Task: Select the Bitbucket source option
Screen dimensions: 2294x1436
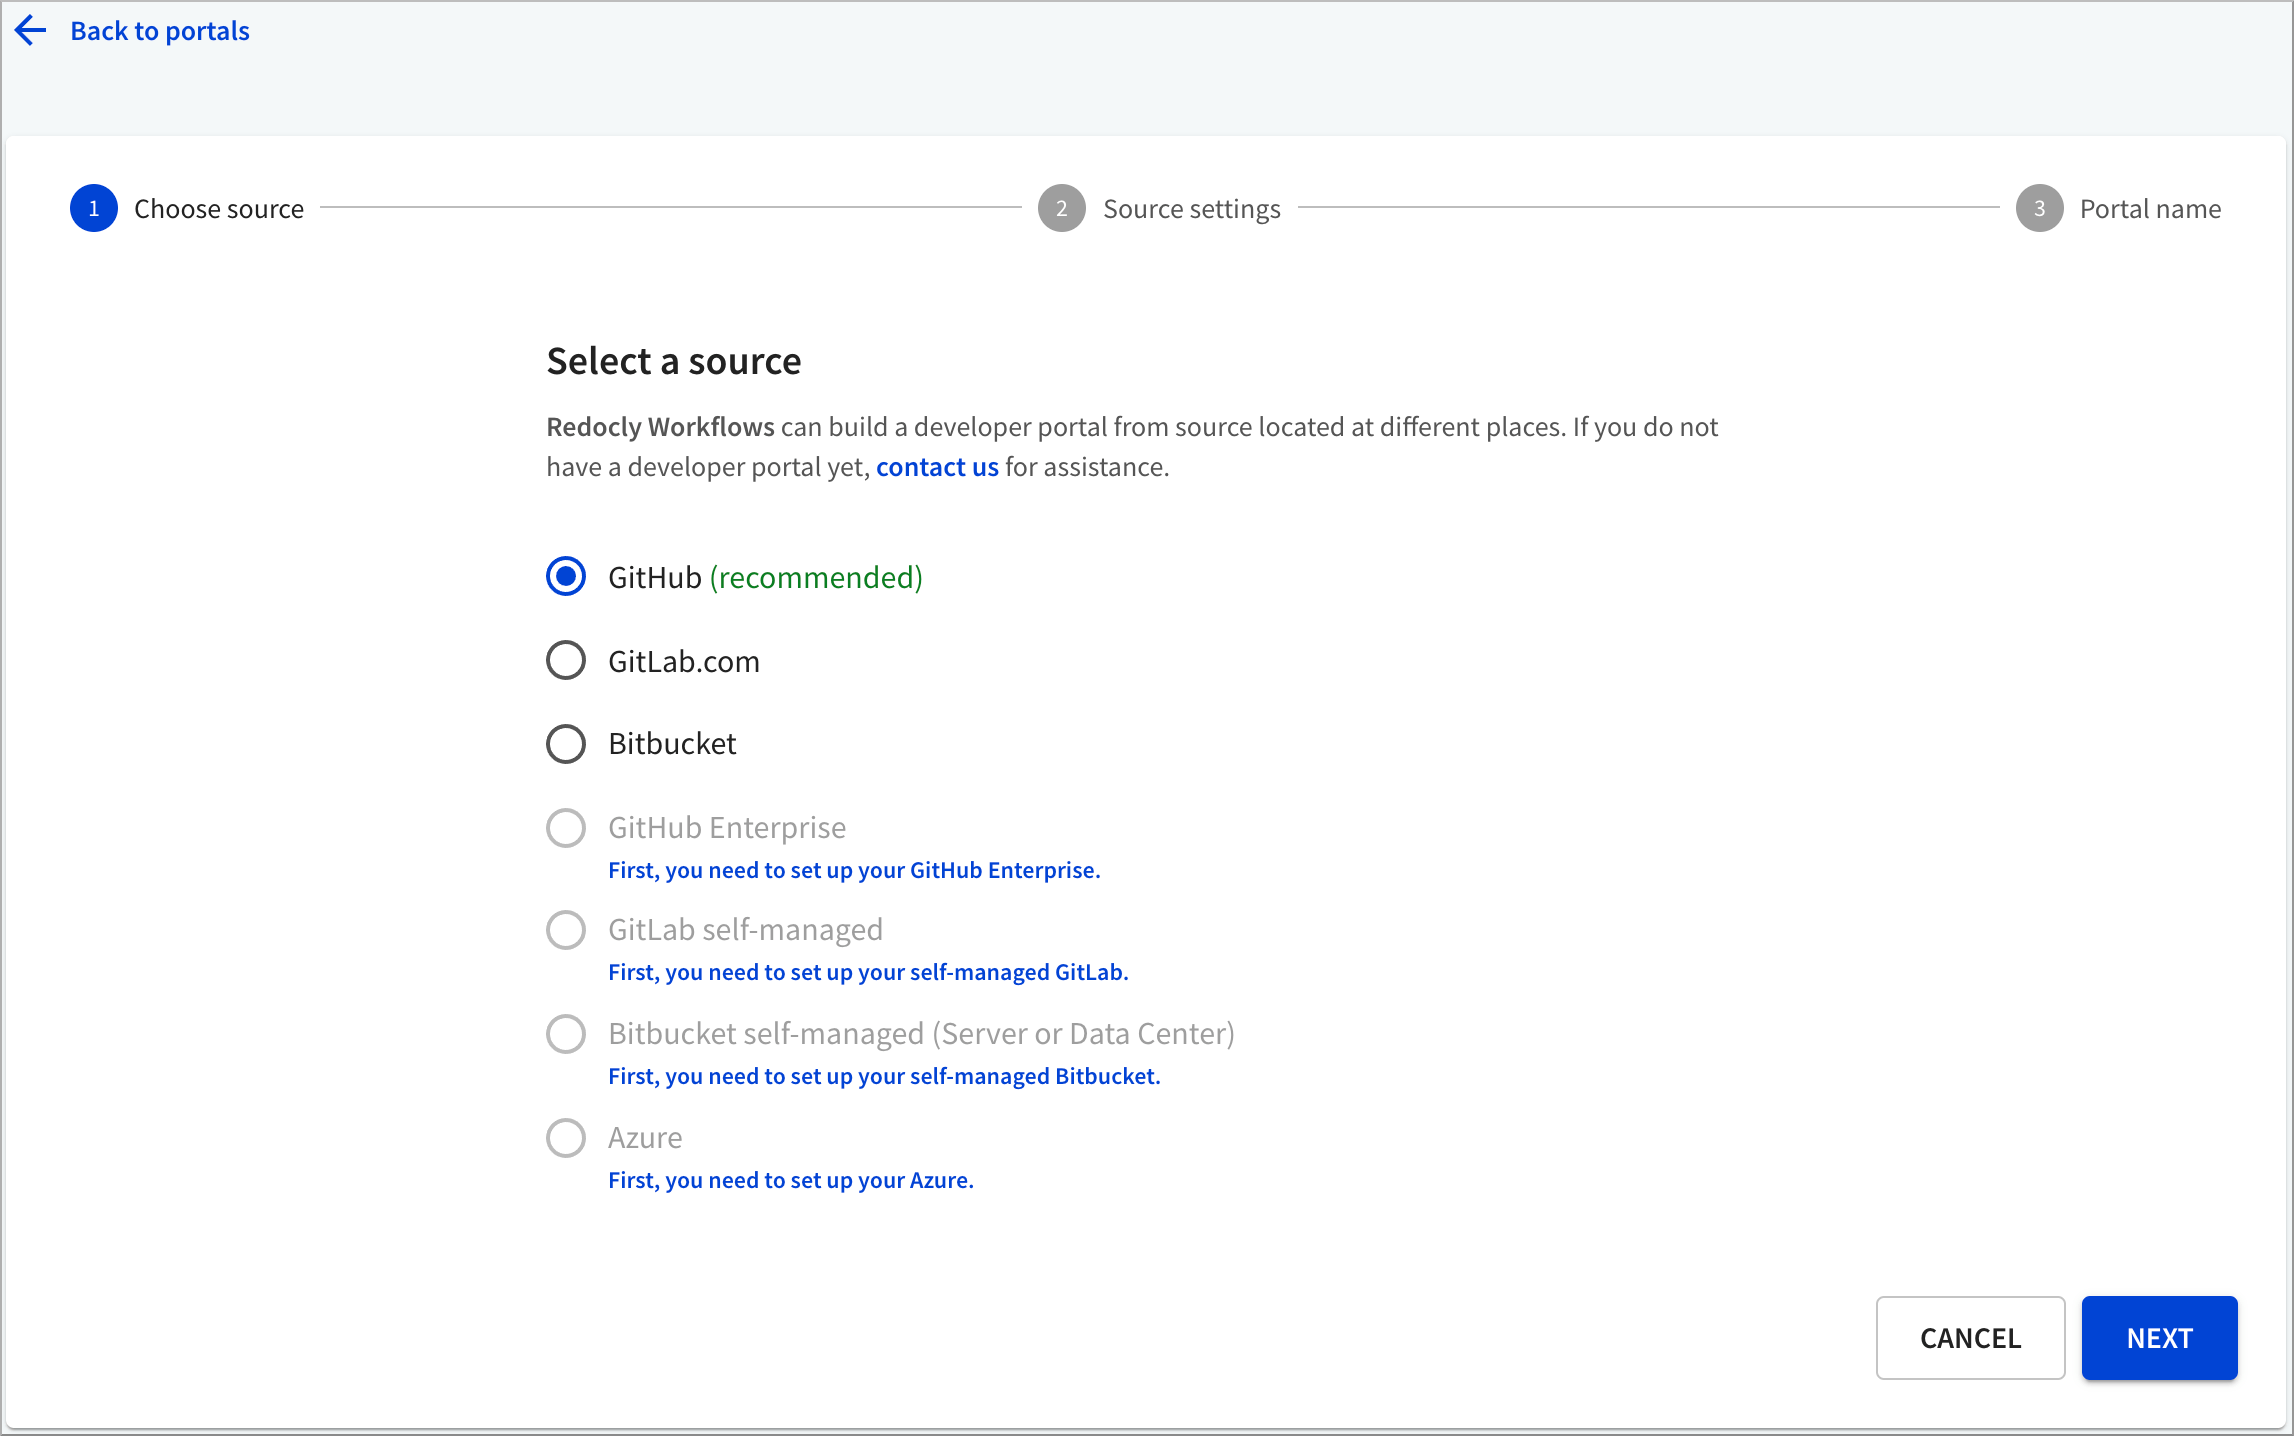Action: [x=566, y=743]
